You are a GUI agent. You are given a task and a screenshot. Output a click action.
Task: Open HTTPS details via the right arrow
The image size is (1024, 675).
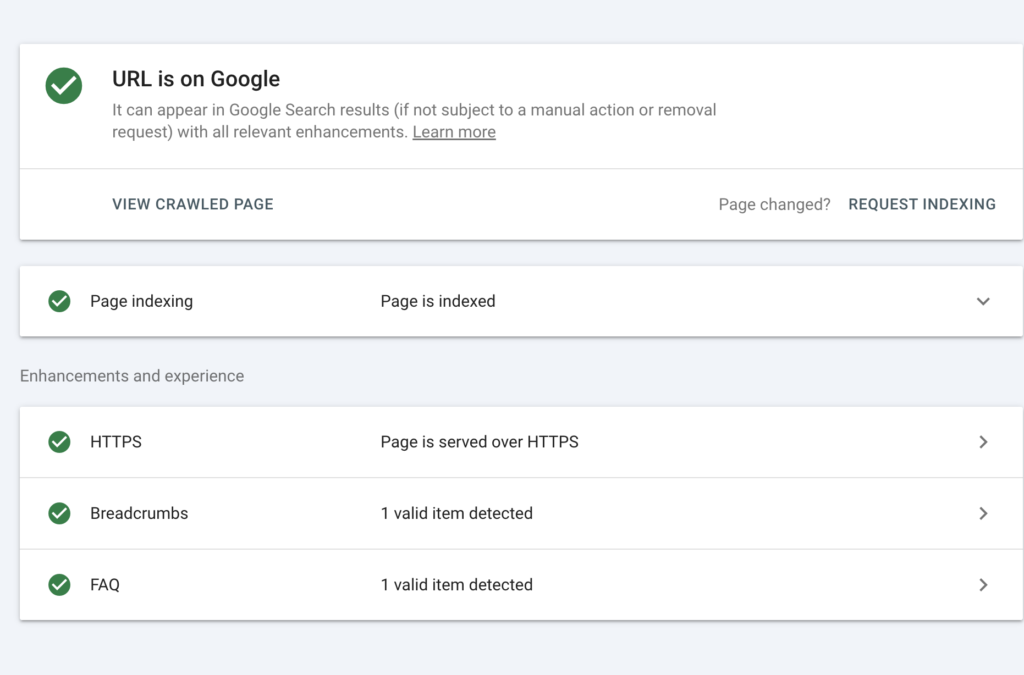click(983, 441)
